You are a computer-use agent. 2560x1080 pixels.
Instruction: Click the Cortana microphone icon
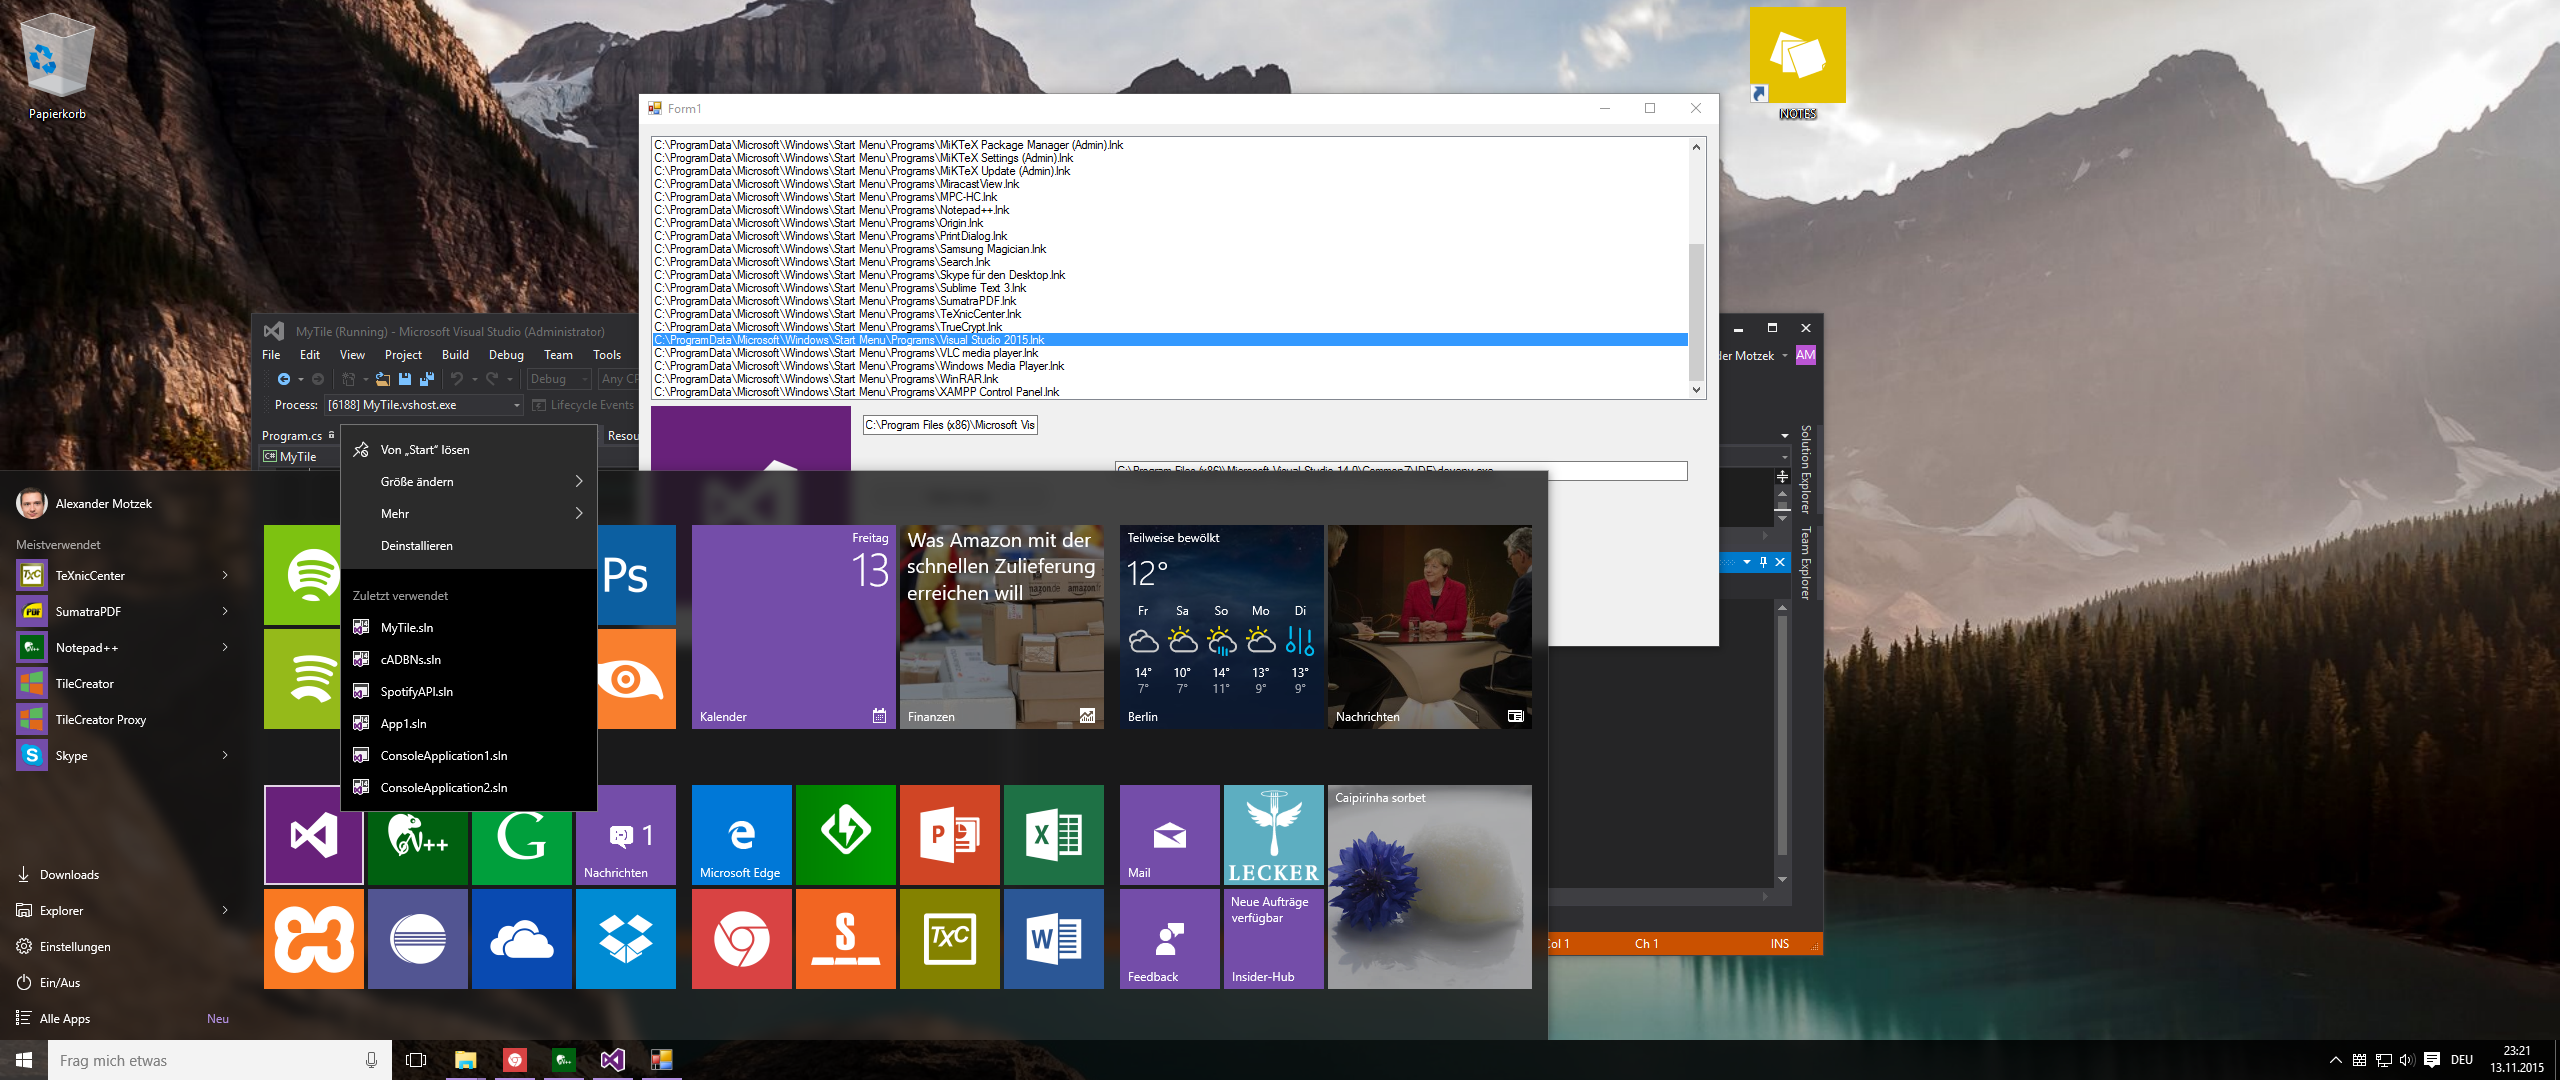point(372,1060)
